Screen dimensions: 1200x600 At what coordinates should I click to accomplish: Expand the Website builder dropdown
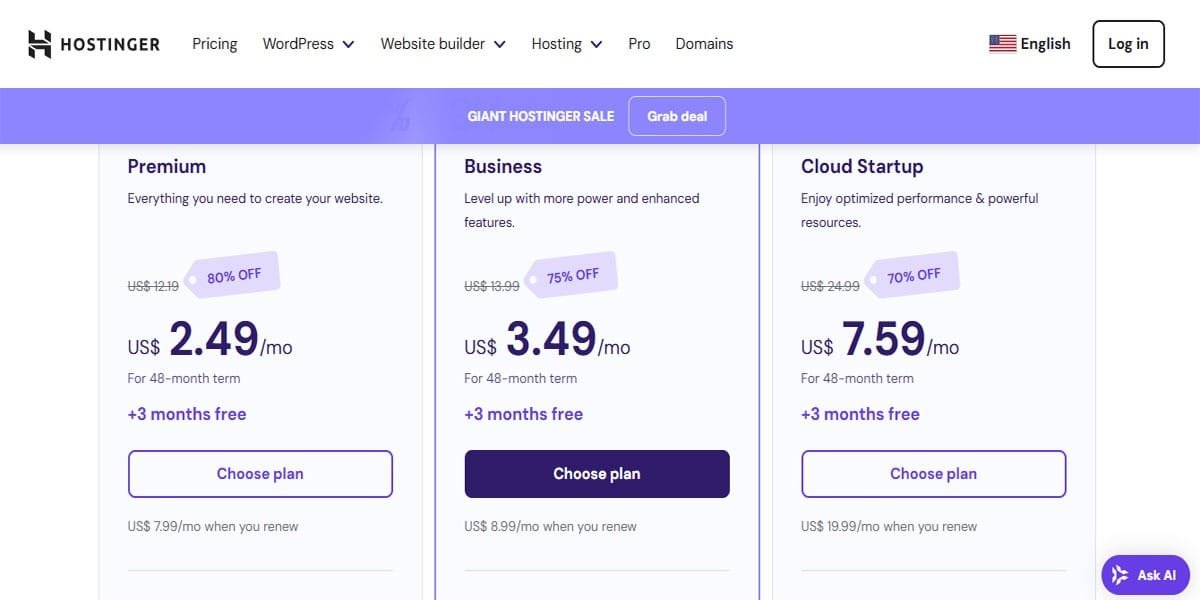point(442,44)
